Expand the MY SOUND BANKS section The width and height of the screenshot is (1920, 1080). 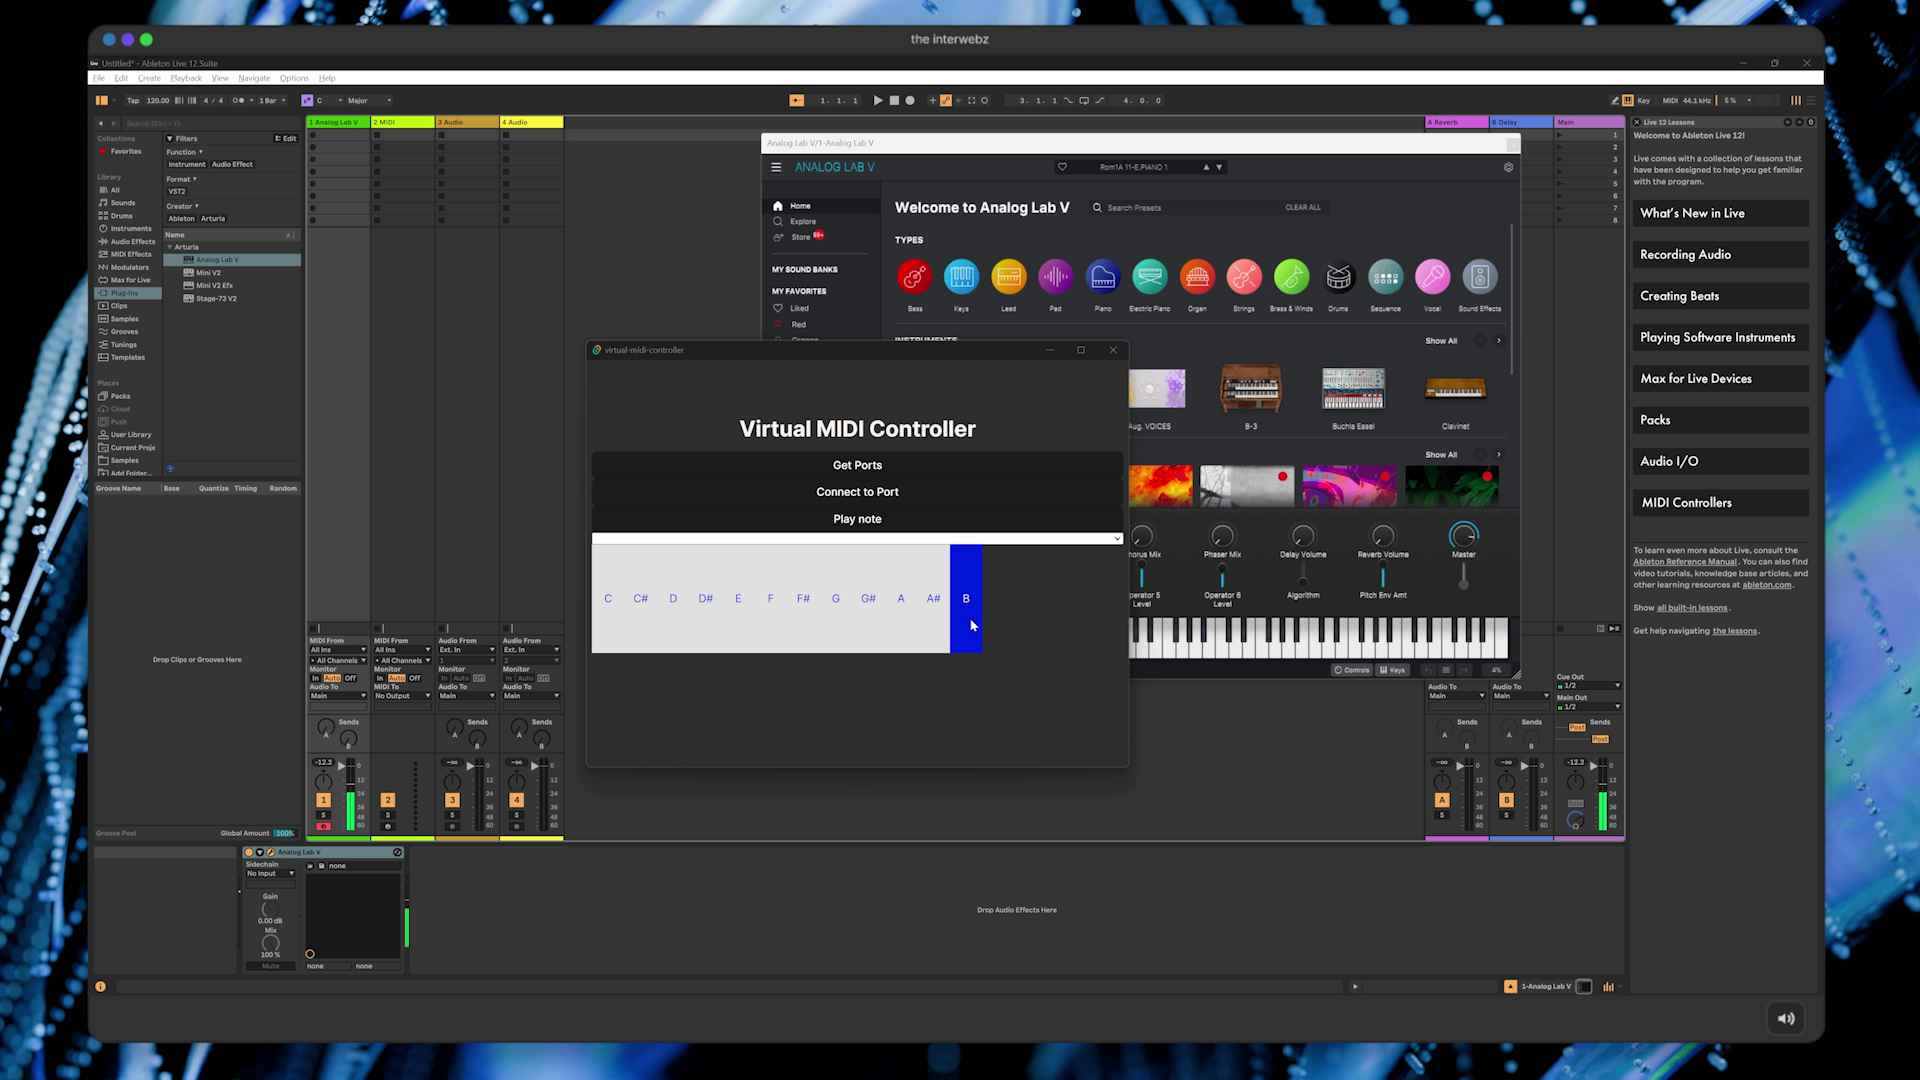pos(803,269)
